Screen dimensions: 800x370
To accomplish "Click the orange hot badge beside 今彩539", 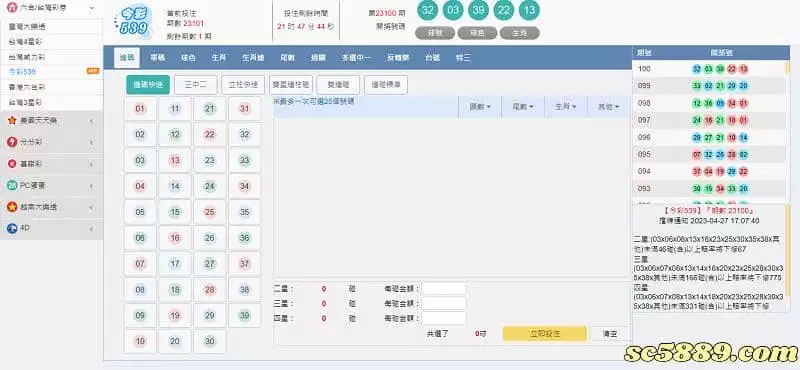I will [x=93, y=71].
